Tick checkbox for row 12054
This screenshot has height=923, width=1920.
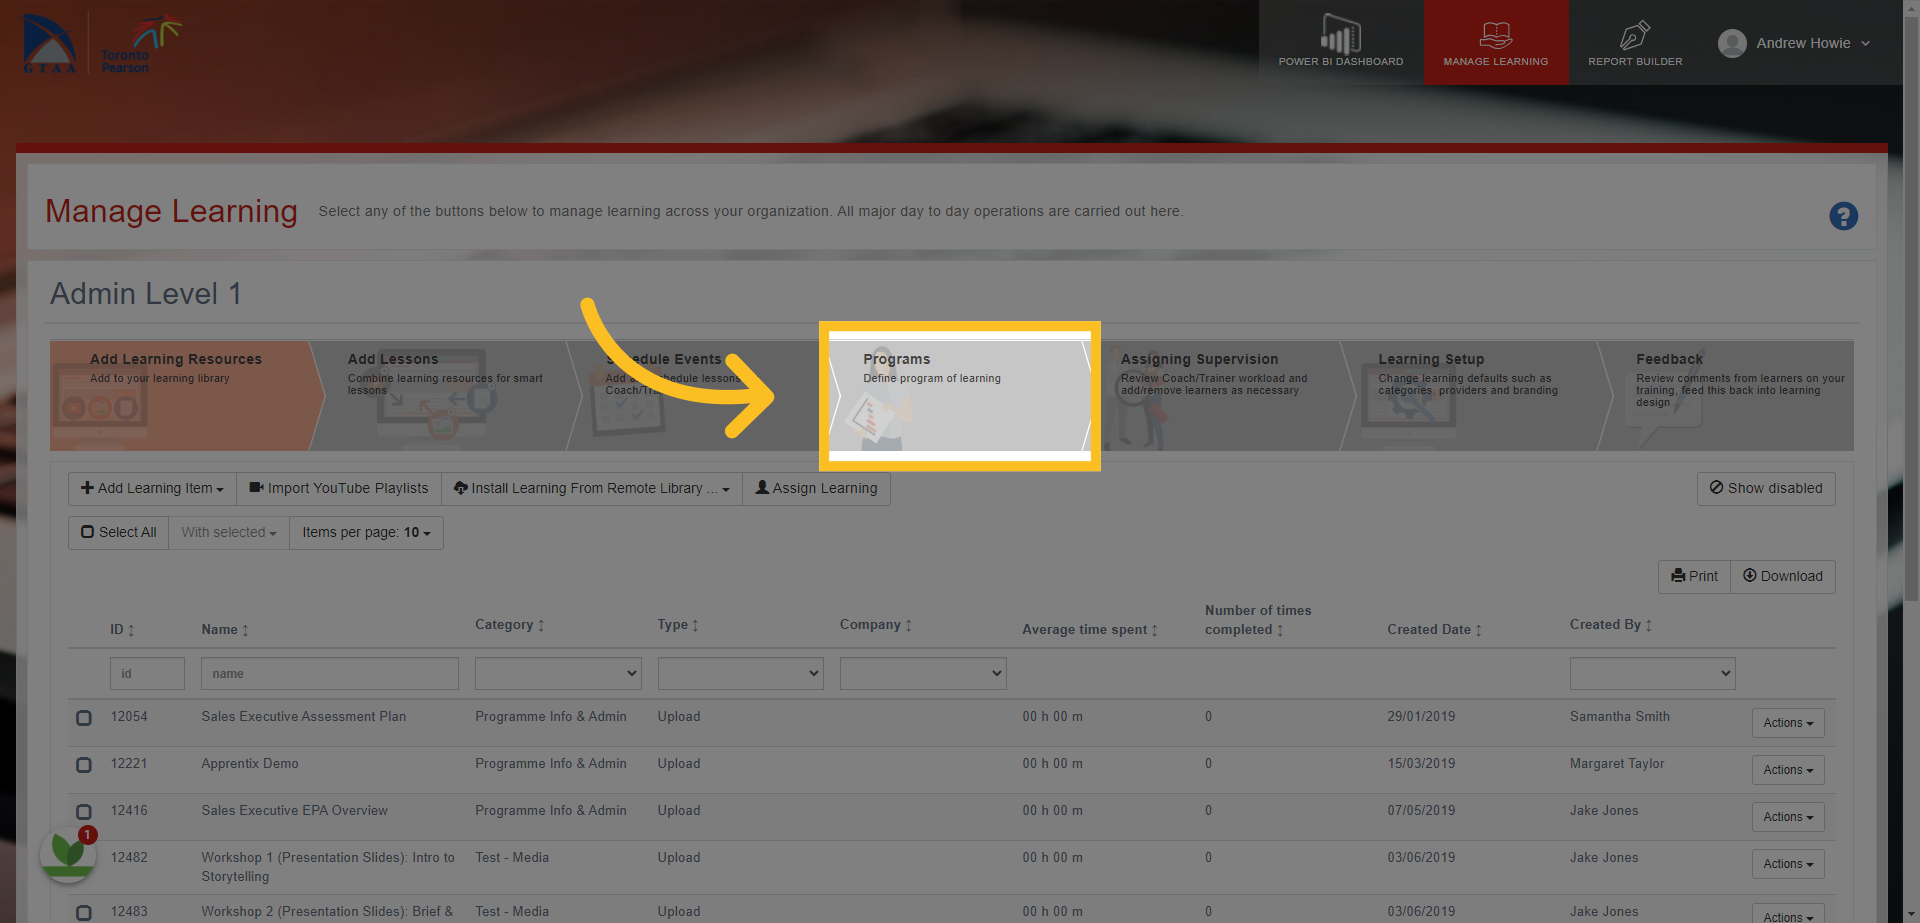pyautogui.click(x=84, y=718)
